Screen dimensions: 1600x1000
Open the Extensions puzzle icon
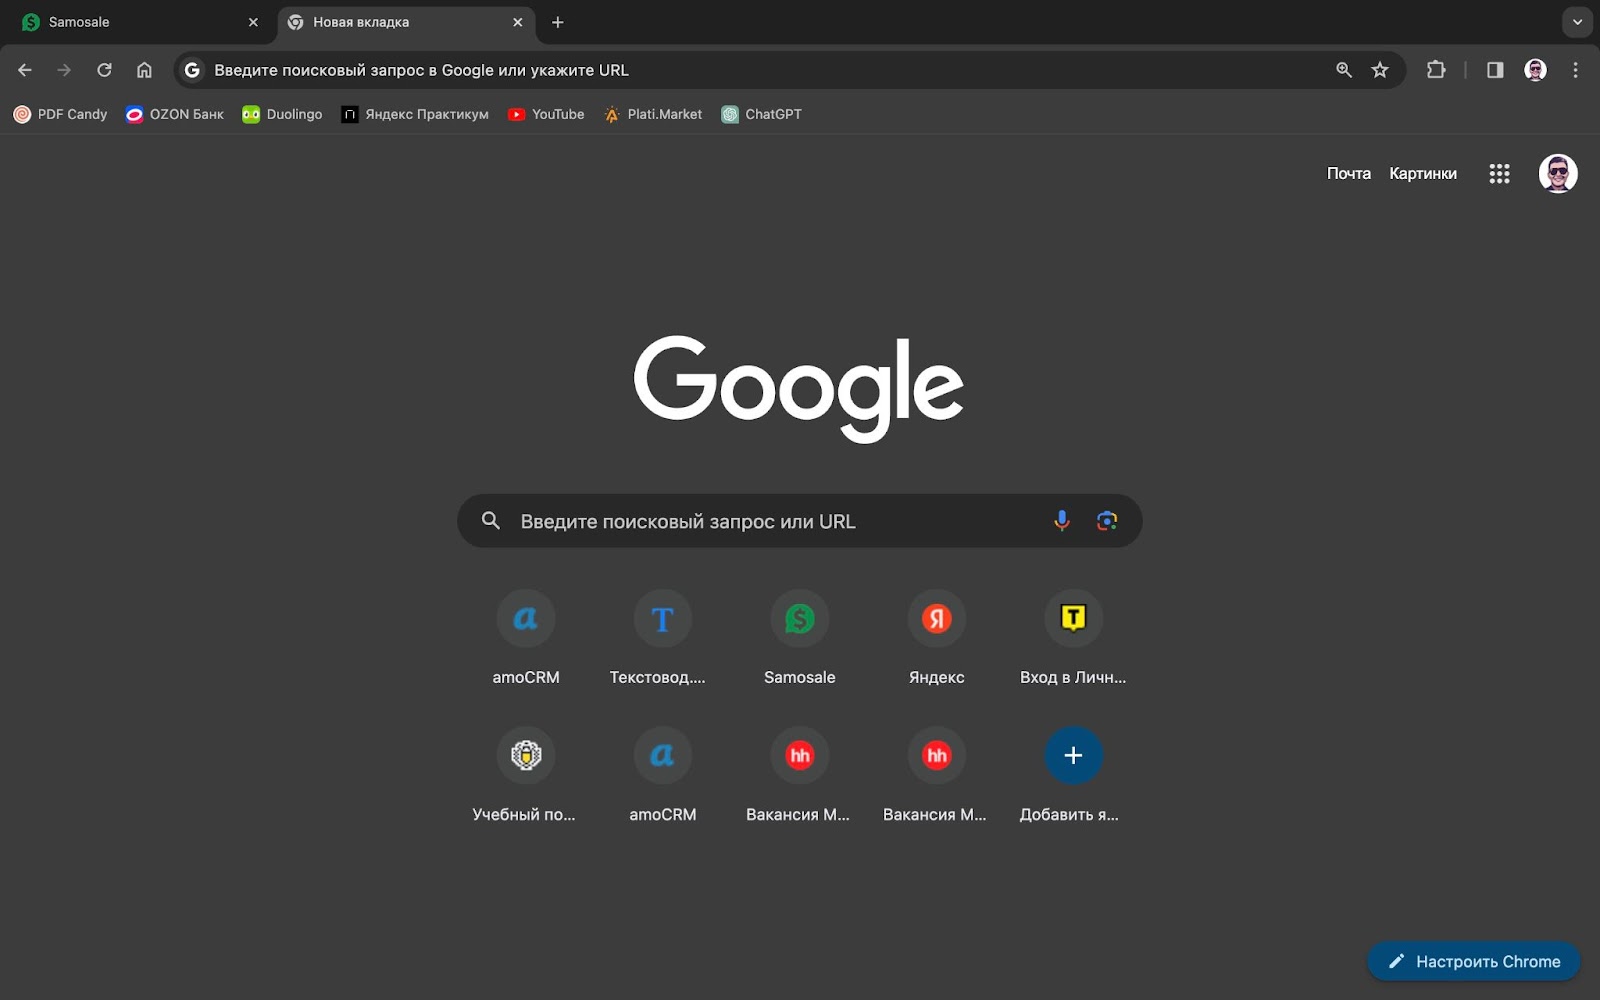coord(1436,70)
